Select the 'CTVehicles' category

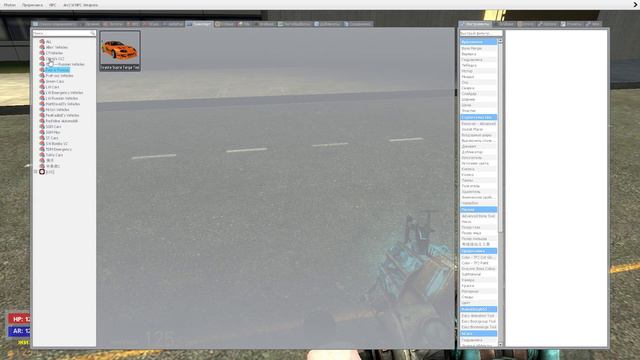point(54,53)
